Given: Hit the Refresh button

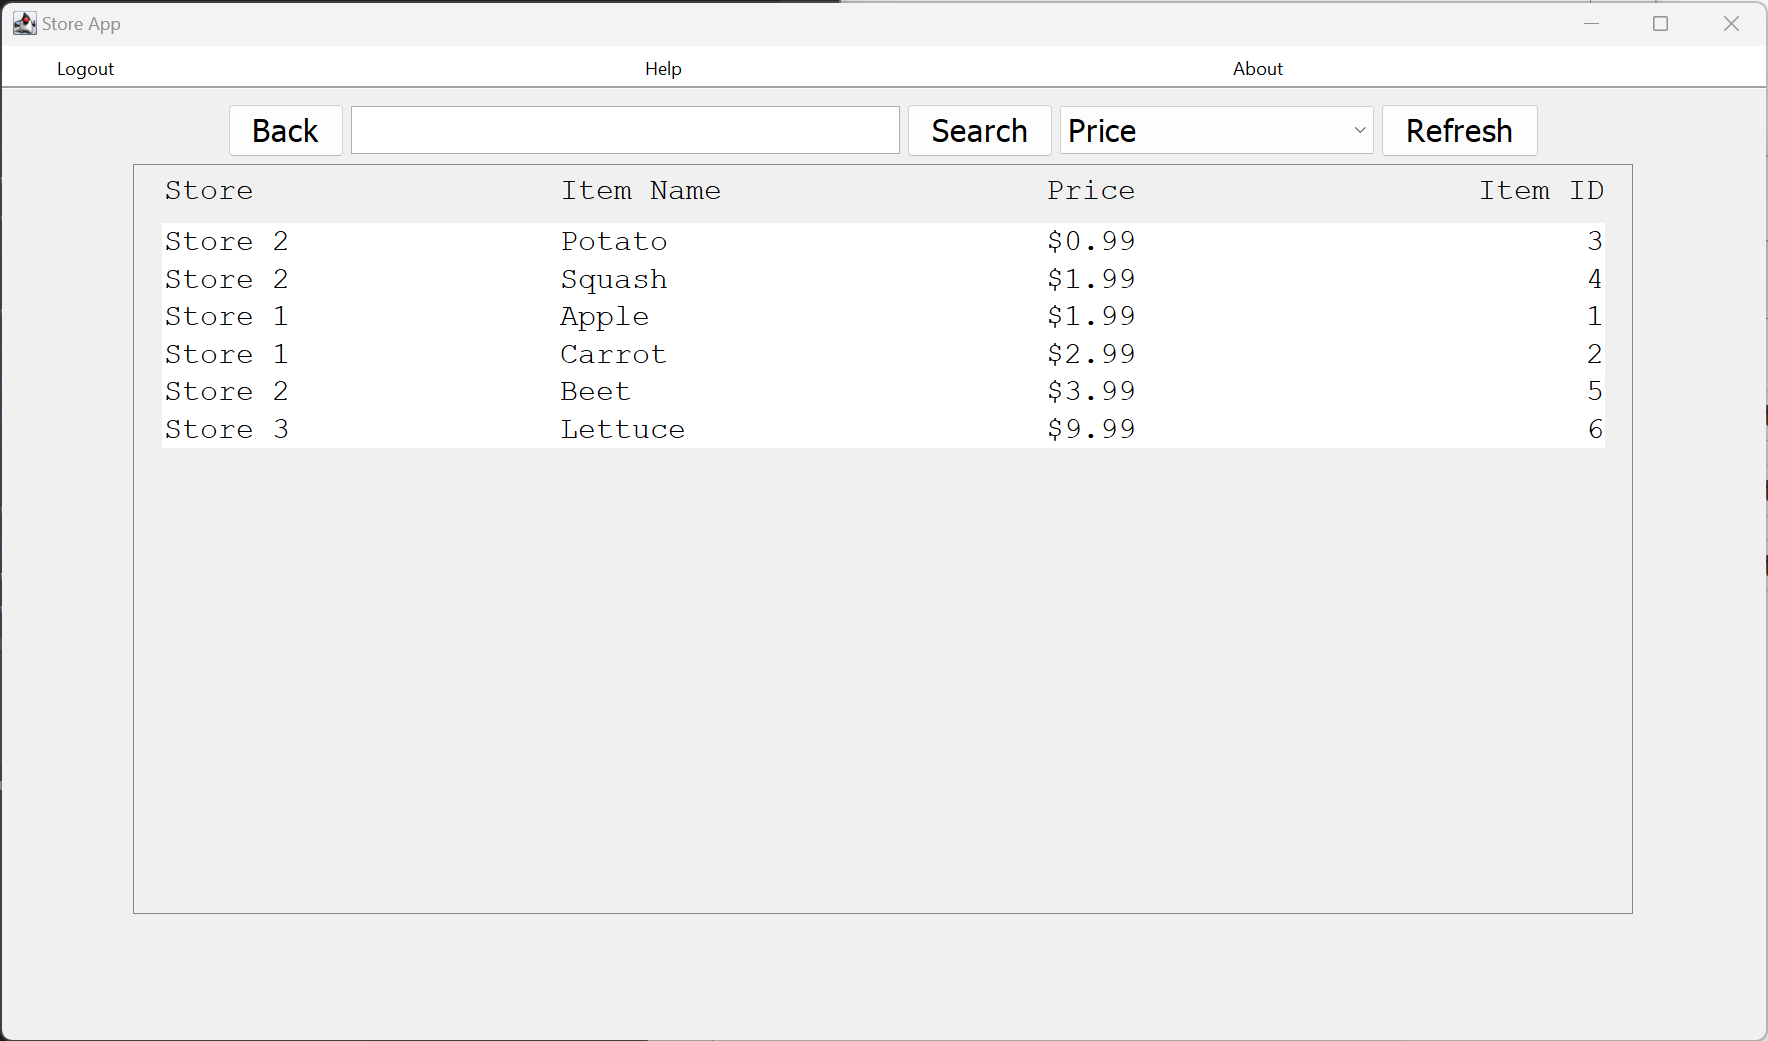Looking at the screenshot, I should click(x=1458, y=131).
